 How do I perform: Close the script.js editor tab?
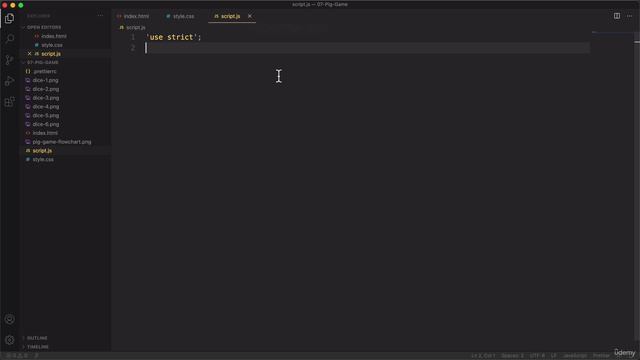tap(250, 16)
